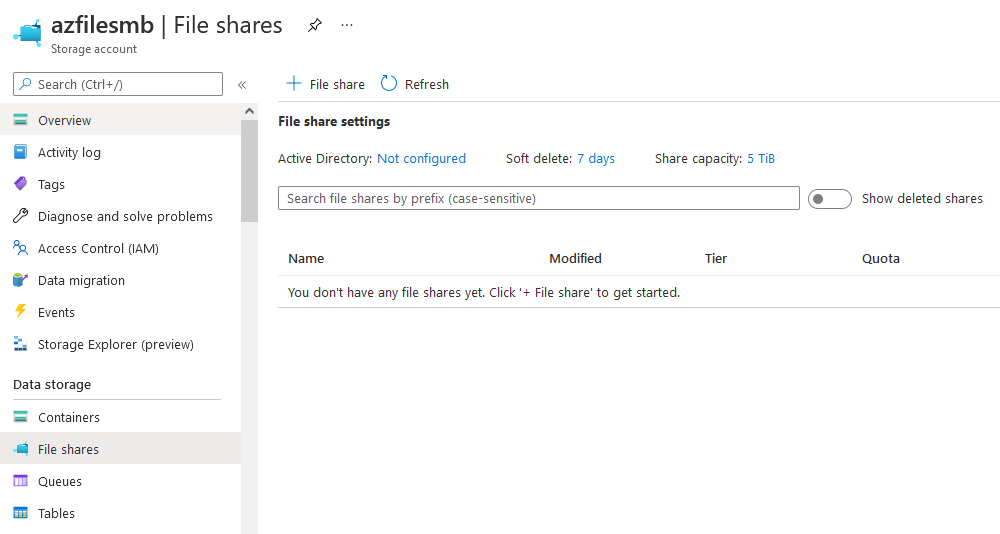The width and height of the screenshot is (1000, 534).
Task: Click the purple Tags icon
Action: click(20, 184)
